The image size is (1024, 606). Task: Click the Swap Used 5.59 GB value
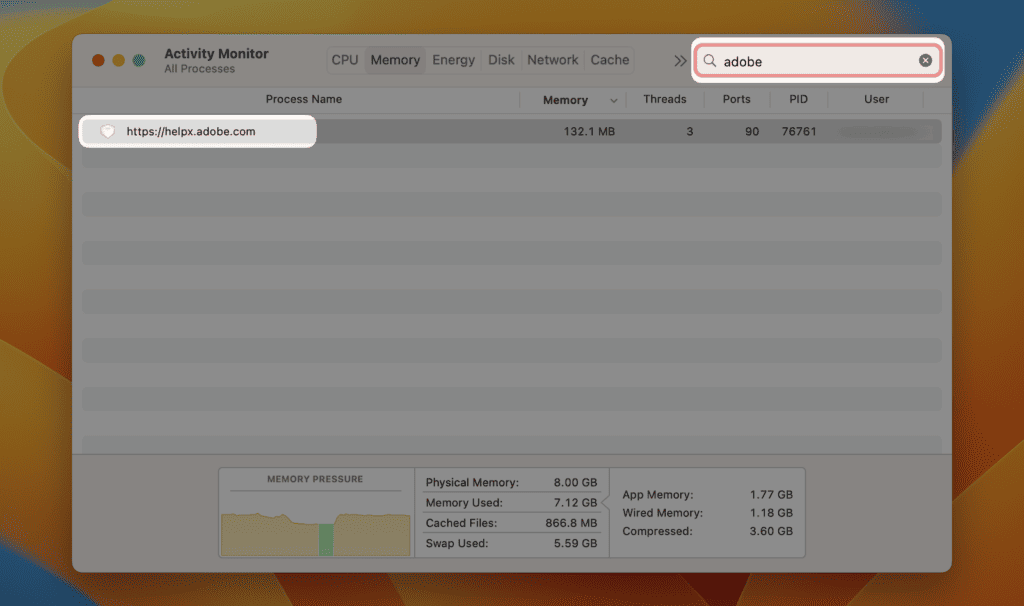point(575,543)
